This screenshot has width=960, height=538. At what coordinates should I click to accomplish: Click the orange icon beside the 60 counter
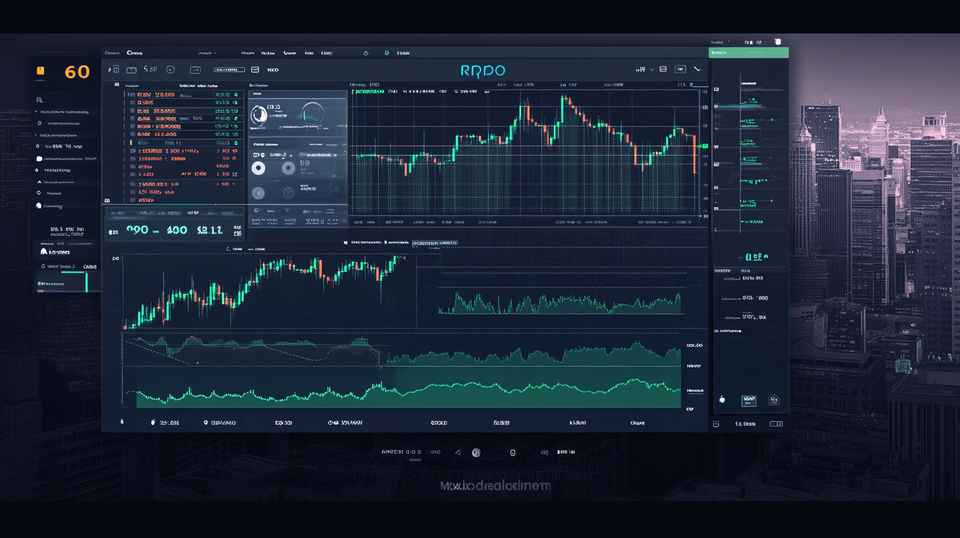(40, 72)
